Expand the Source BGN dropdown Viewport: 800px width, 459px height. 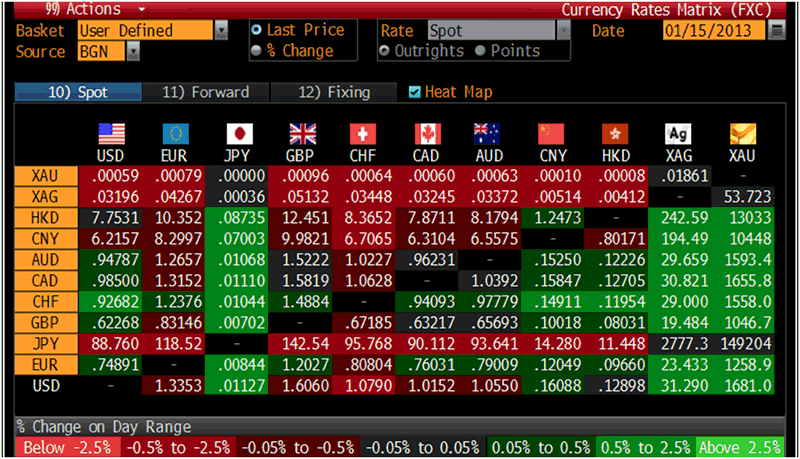[x=134, y=51]
